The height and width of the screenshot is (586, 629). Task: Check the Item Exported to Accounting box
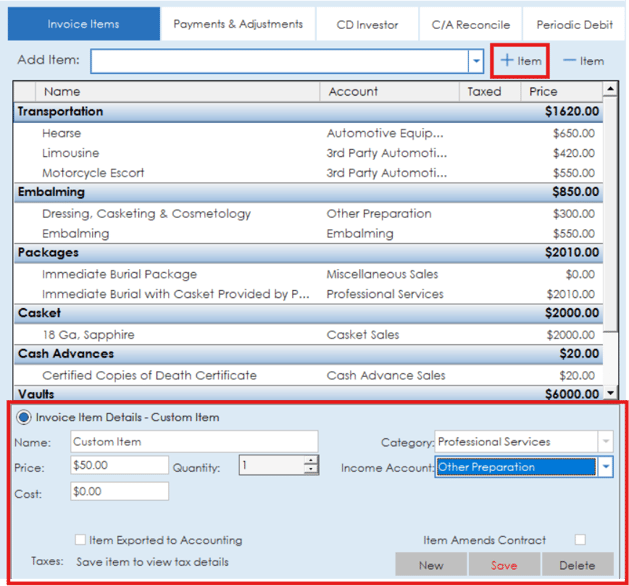click(81, 540)
